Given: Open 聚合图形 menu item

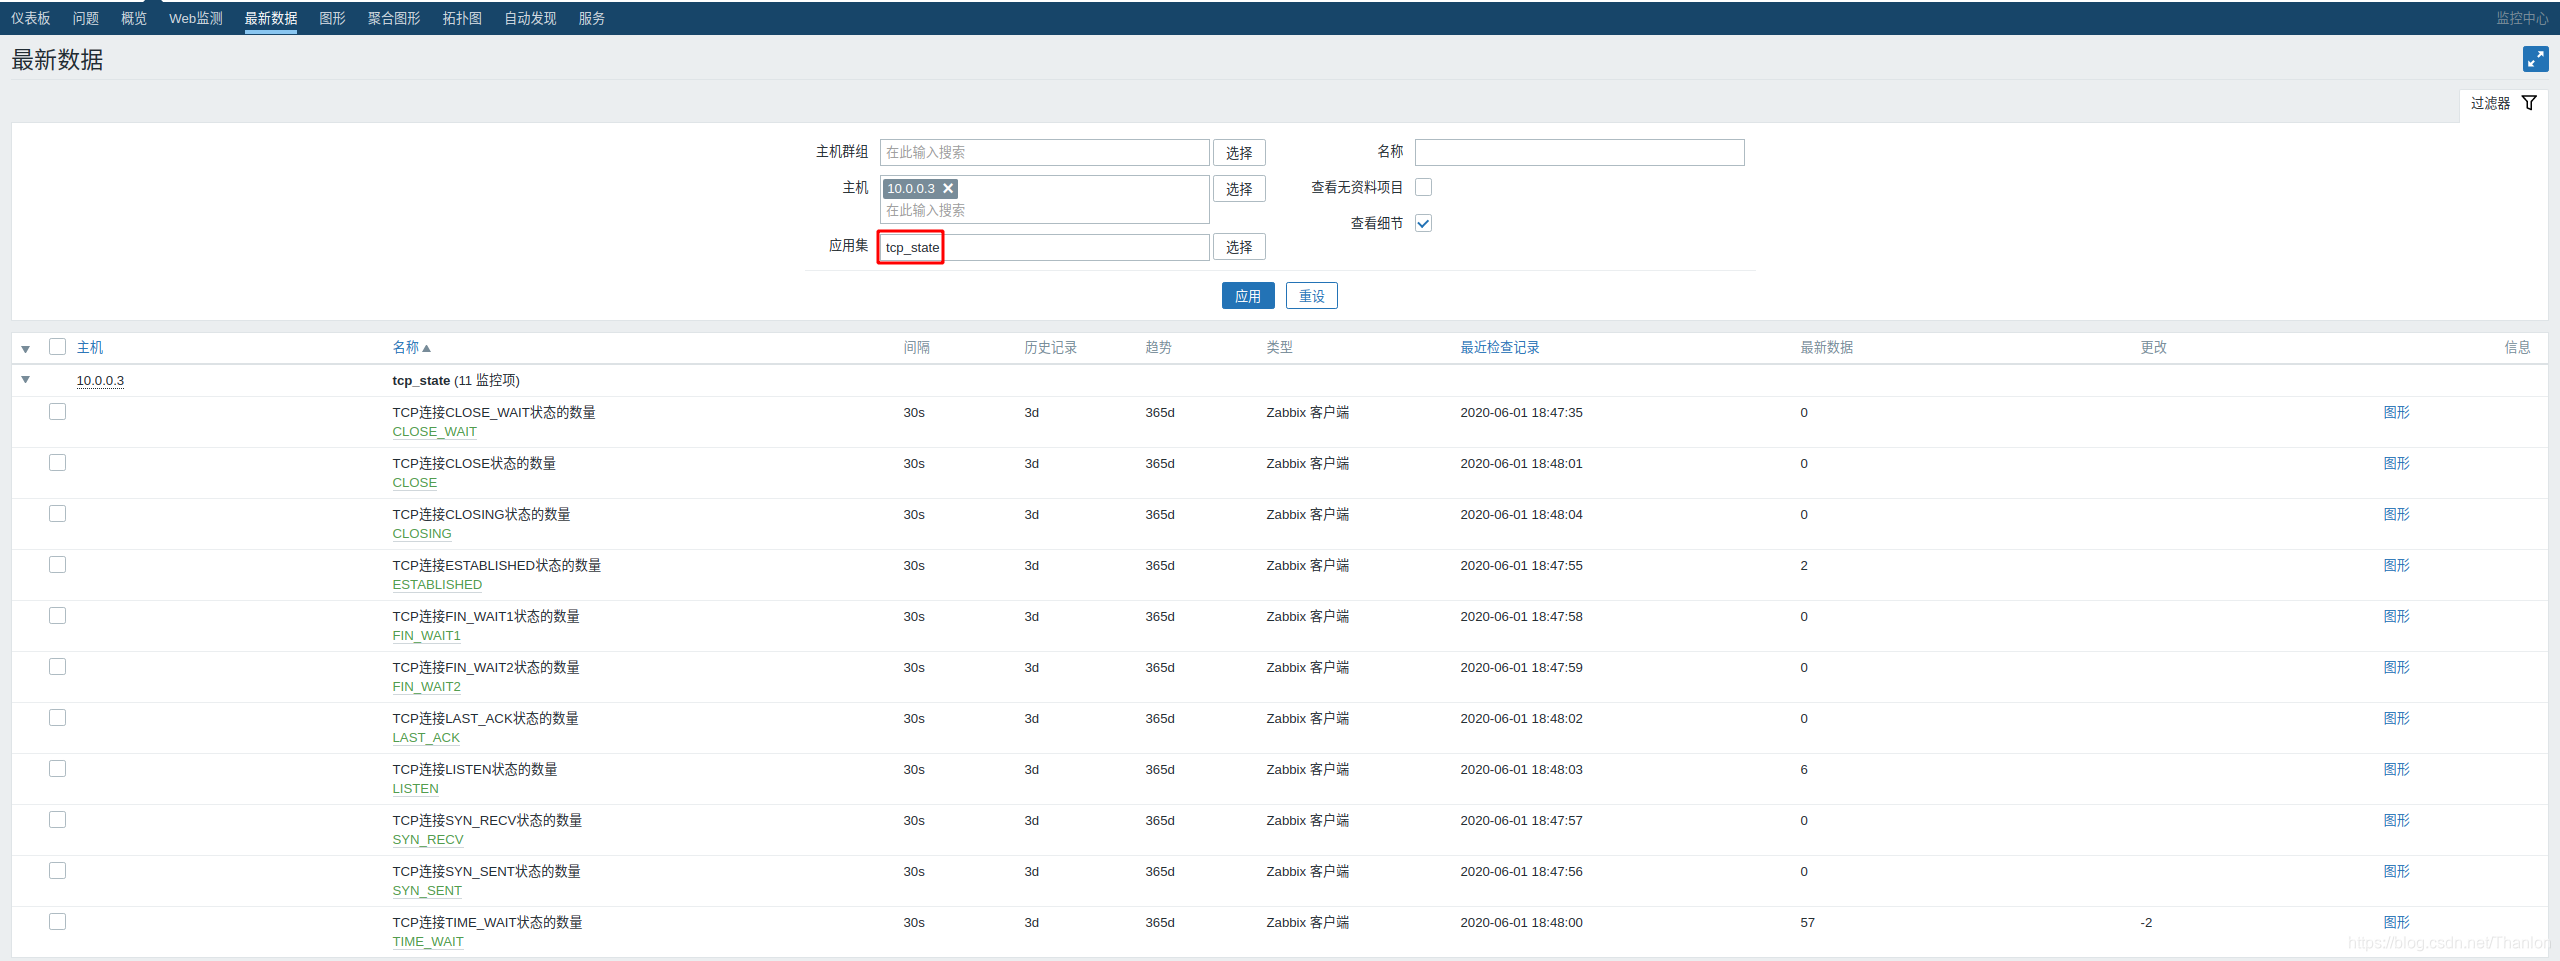Looking at the screenshot, I should pyautogui.click(x=394, y=19).
